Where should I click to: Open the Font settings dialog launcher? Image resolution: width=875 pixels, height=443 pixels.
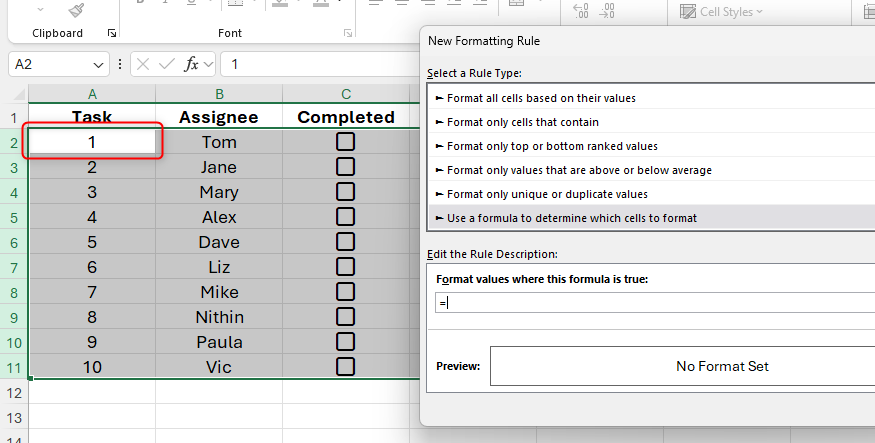[348, 33]
